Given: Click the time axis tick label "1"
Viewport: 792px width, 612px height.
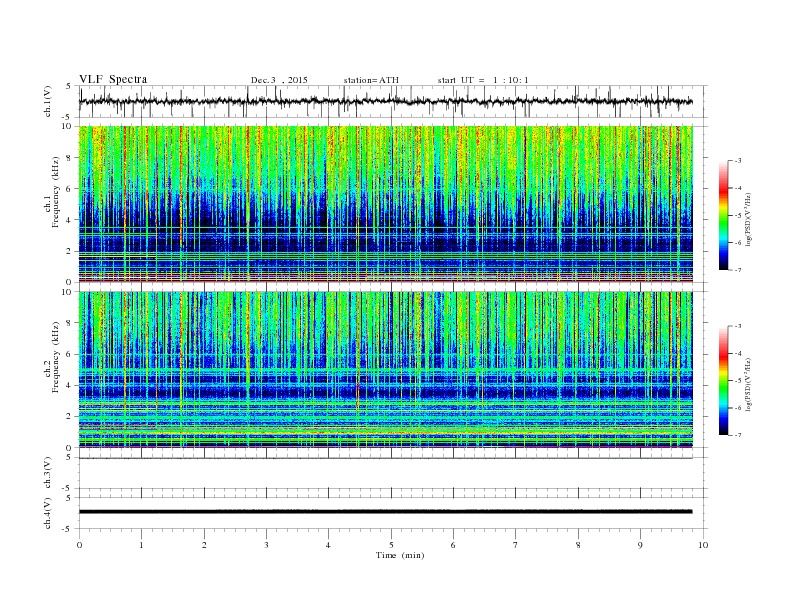Looking at the screenshot, I should [141, 545].
